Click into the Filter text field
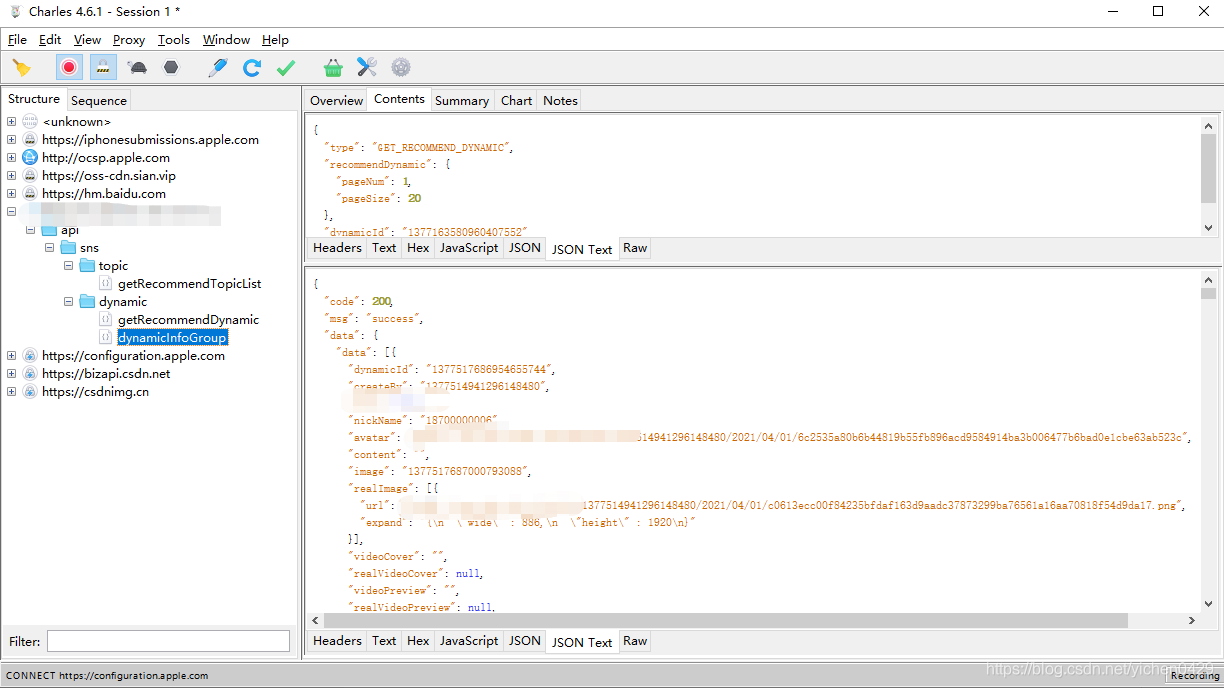Viewport: 1224px width, 688px height. pyautogui.click(x=168, y=641)
